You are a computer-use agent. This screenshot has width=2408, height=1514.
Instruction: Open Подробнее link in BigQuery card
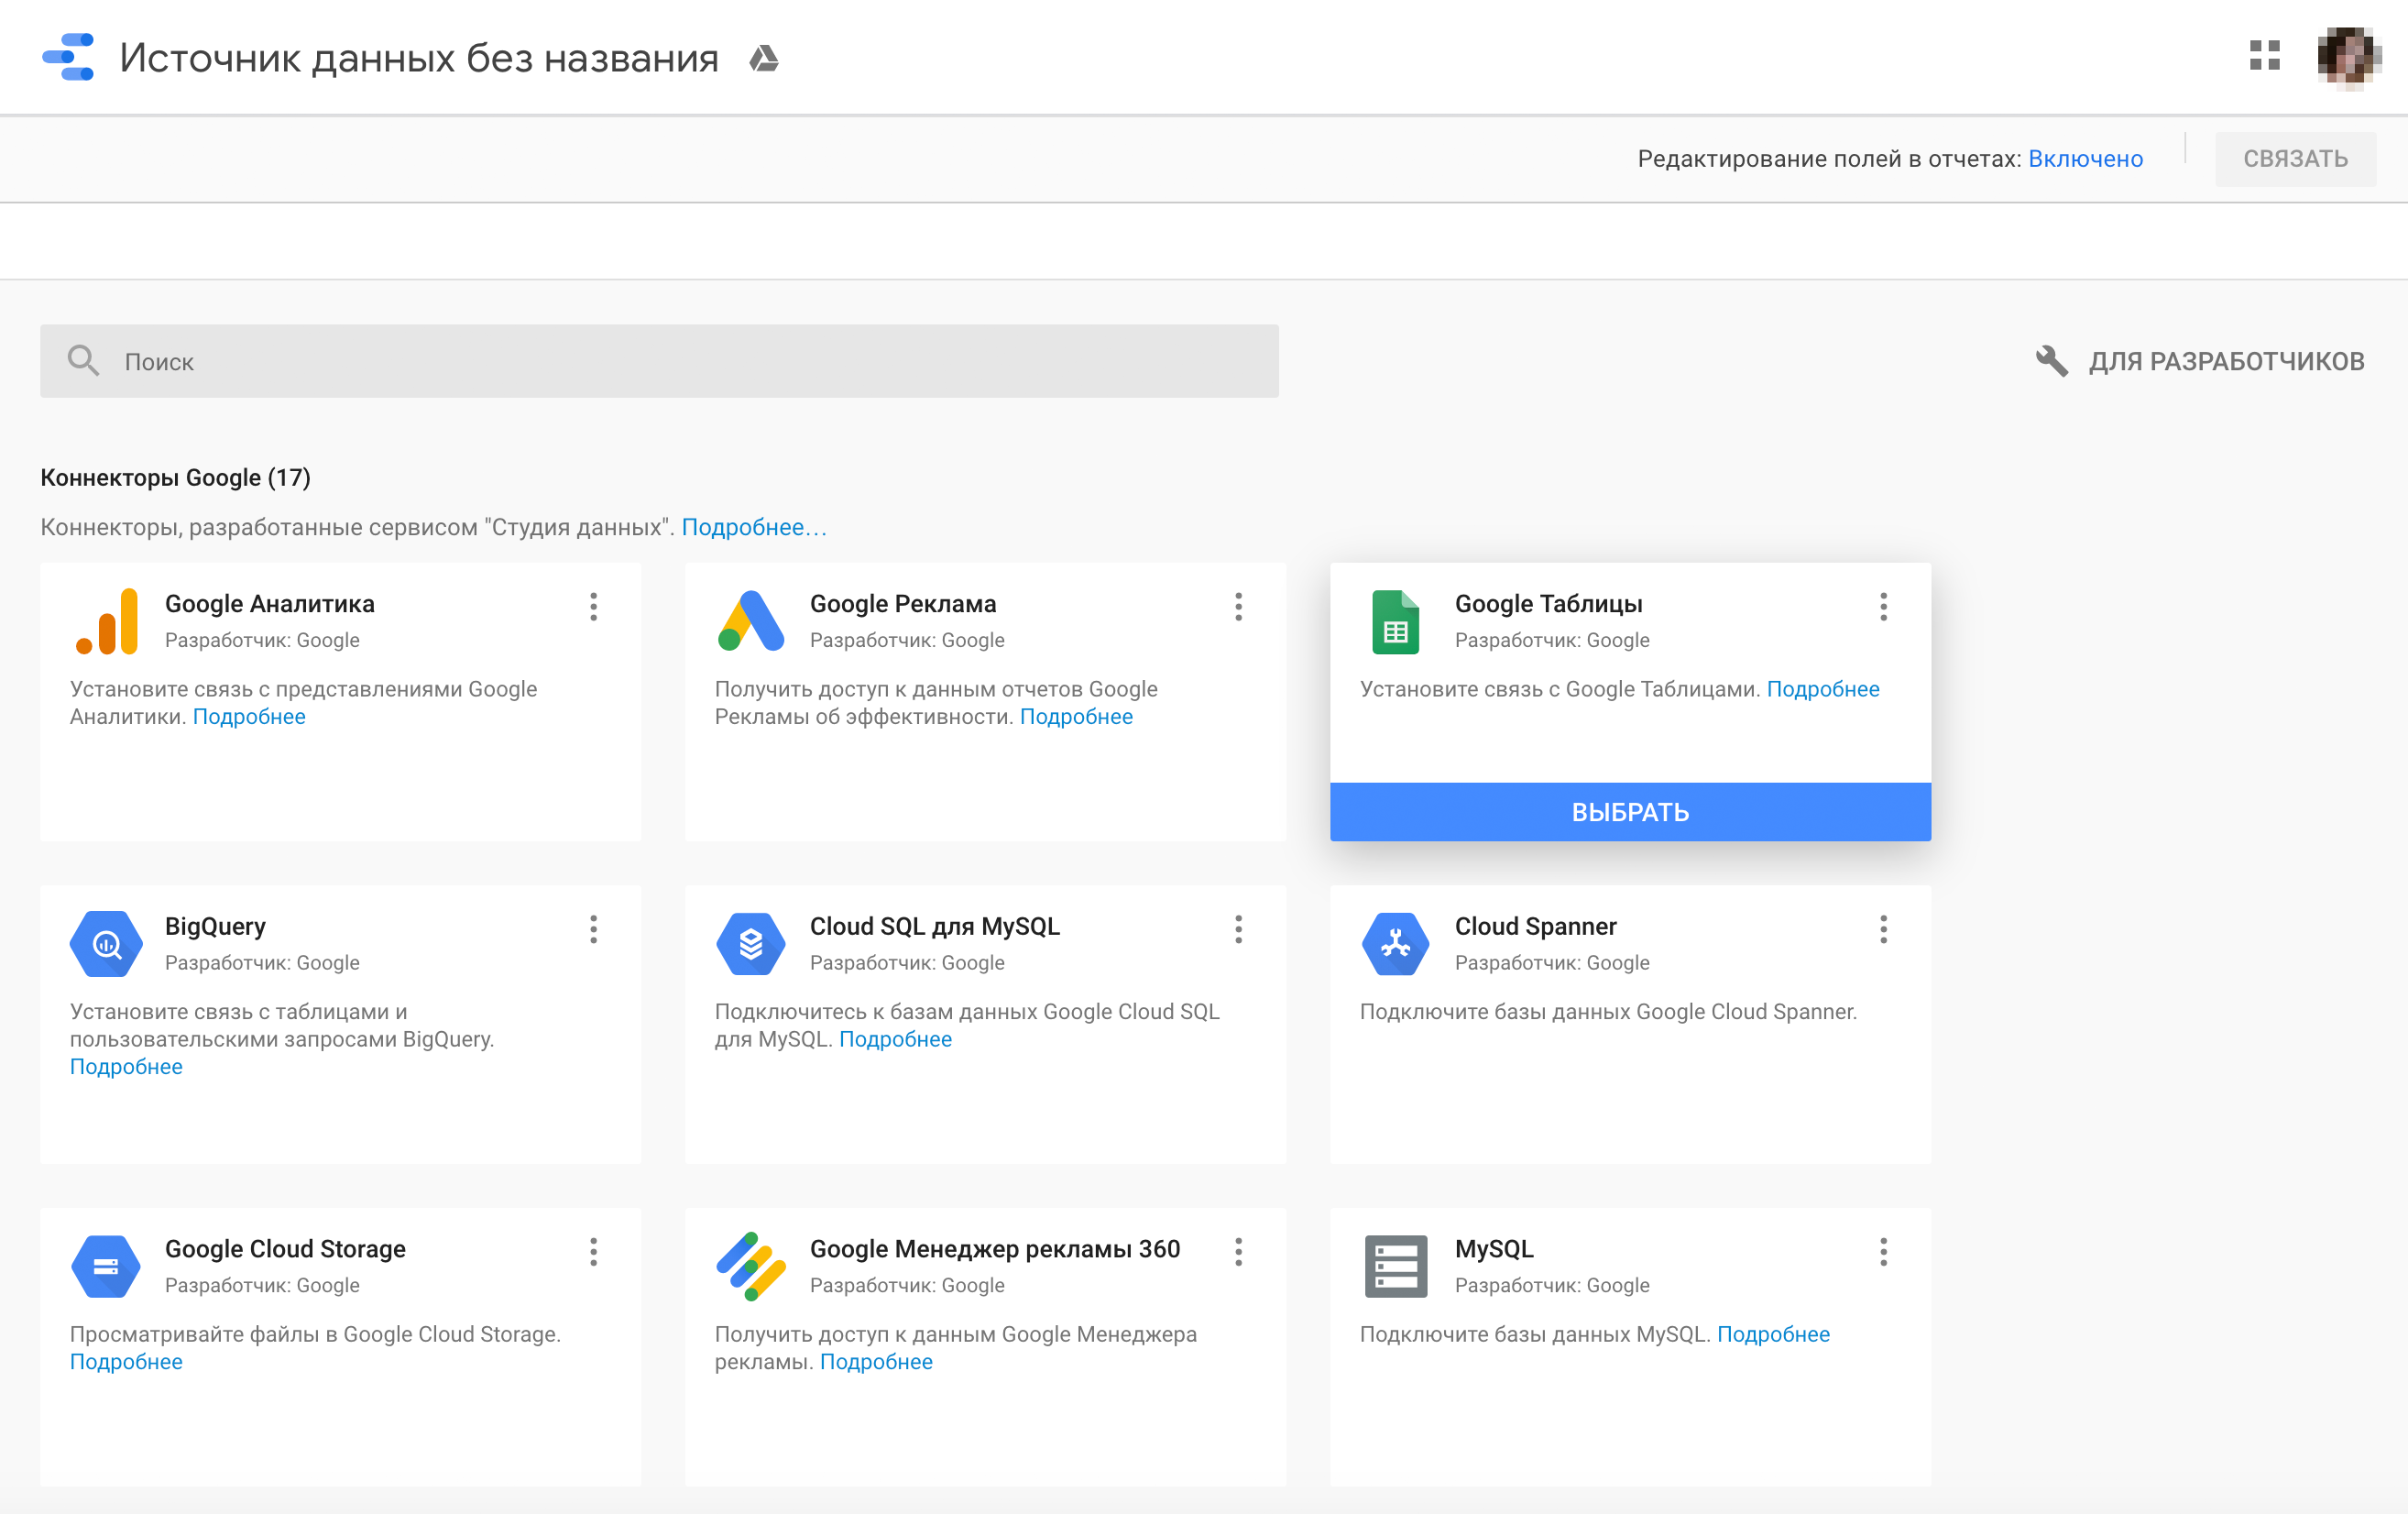point(126,1067)
